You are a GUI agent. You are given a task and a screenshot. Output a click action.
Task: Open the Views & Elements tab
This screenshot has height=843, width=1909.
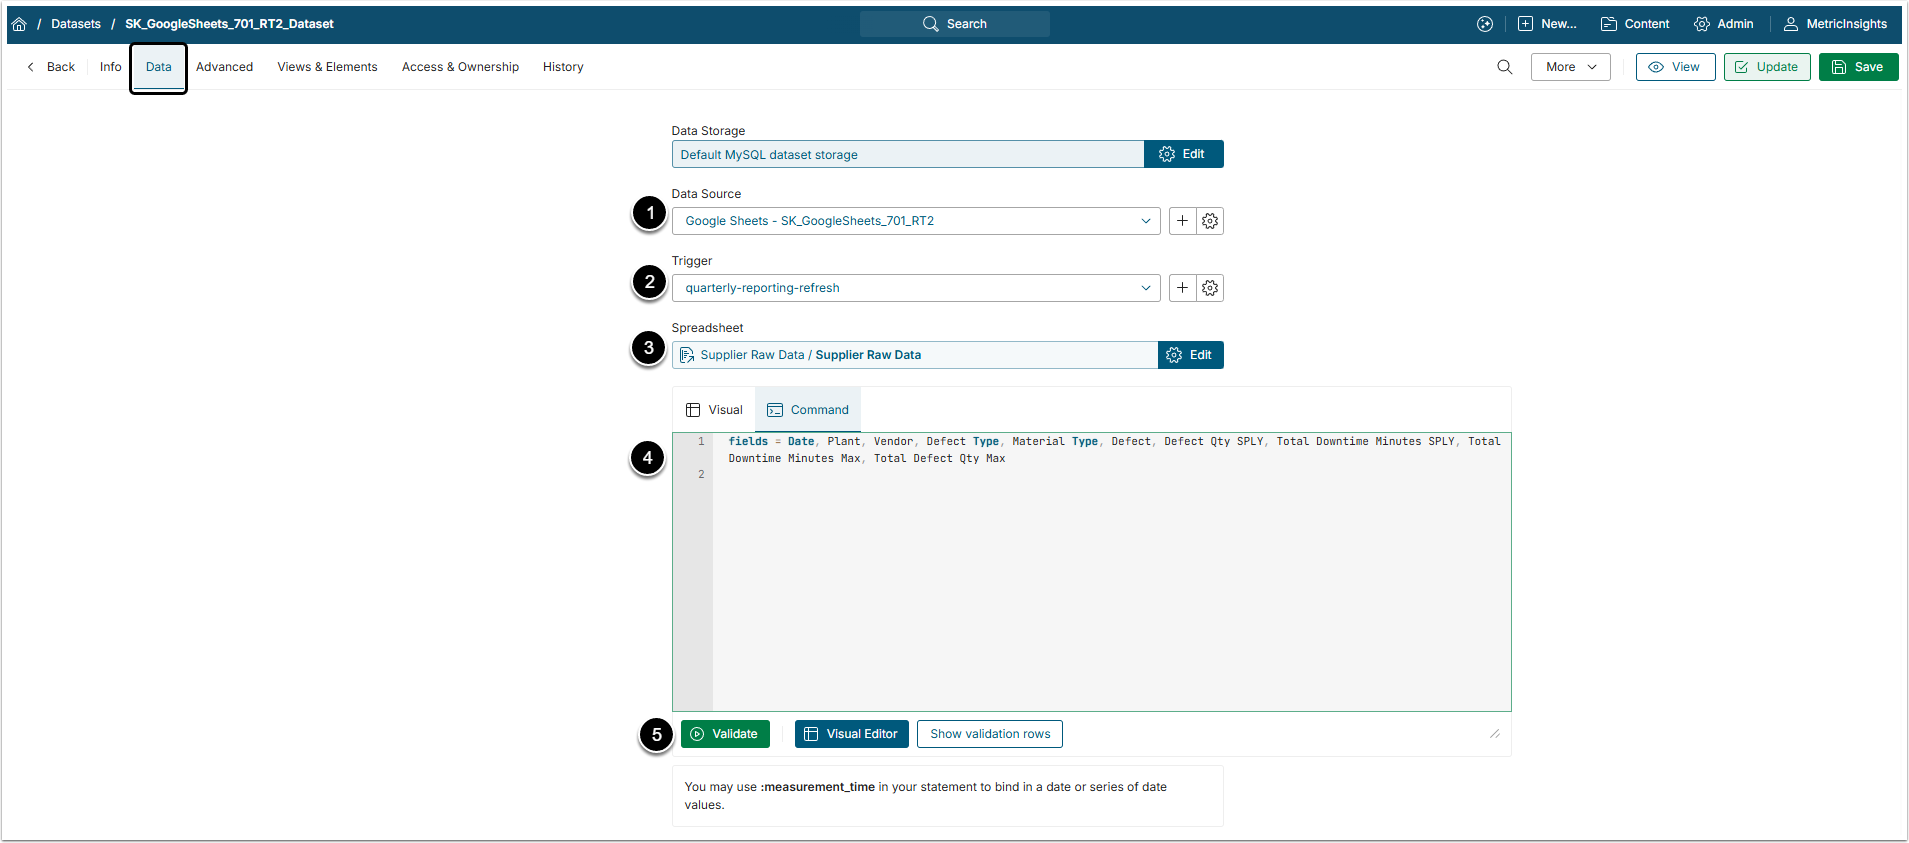327,67
